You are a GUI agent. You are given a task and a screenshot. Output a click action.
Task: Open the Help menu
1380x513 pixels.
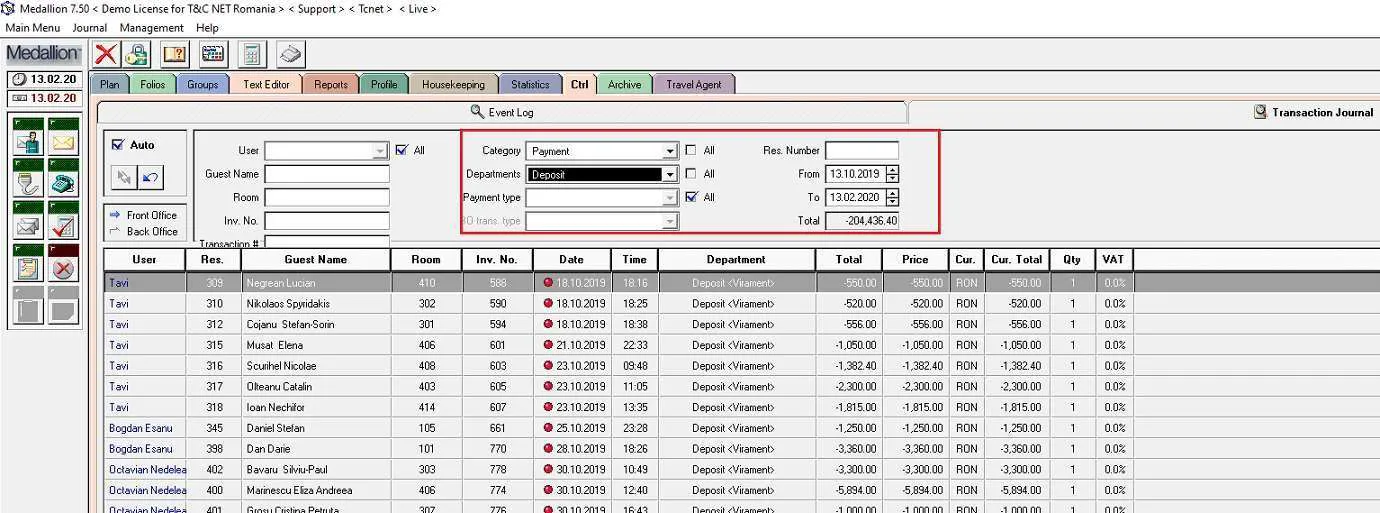(207, 28)
